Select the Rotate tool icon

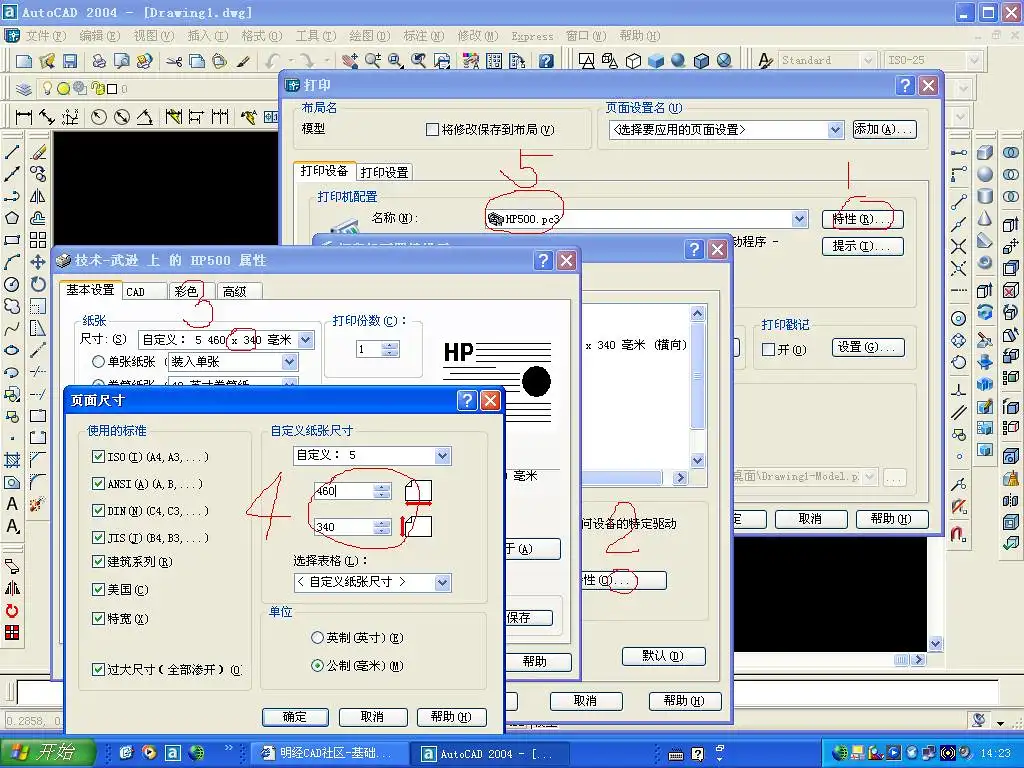coord(38,284)
